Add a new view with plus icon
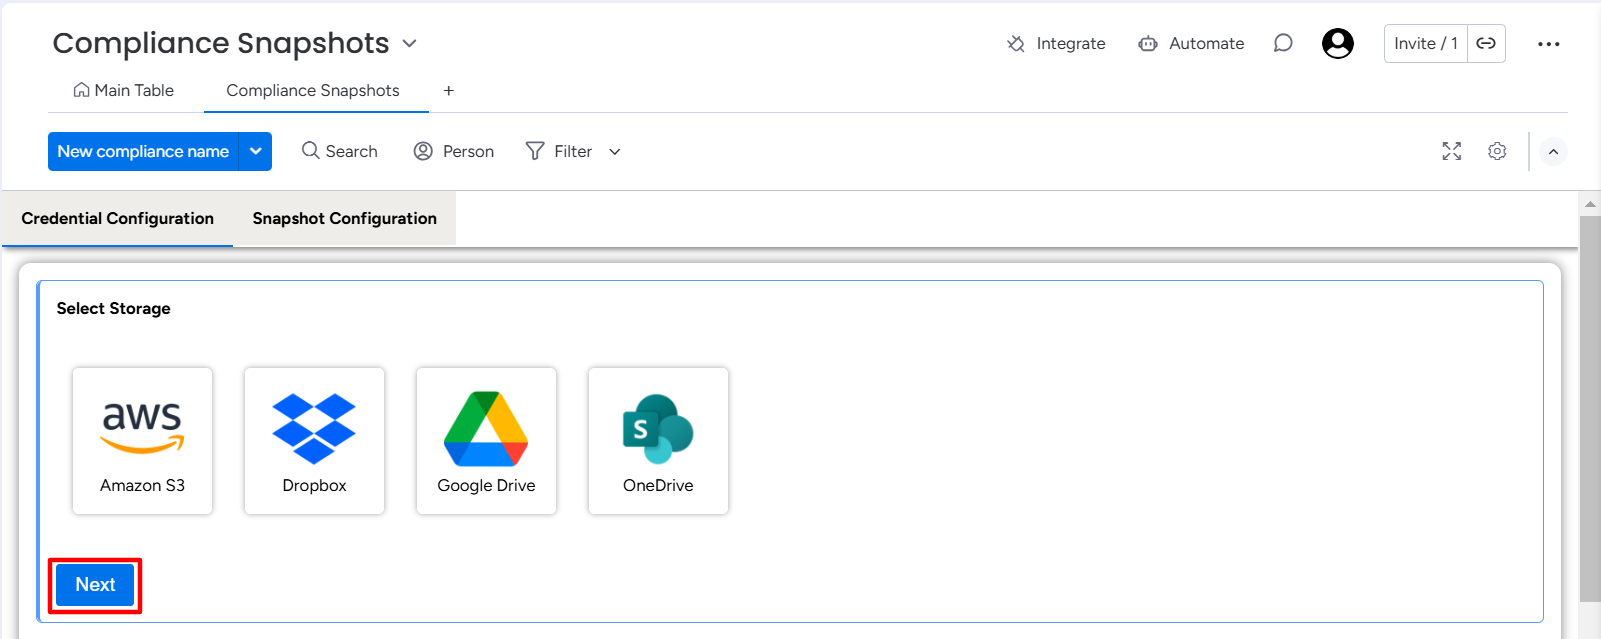The width and height of the screenshot is (1601, 639). coord(449,91)
